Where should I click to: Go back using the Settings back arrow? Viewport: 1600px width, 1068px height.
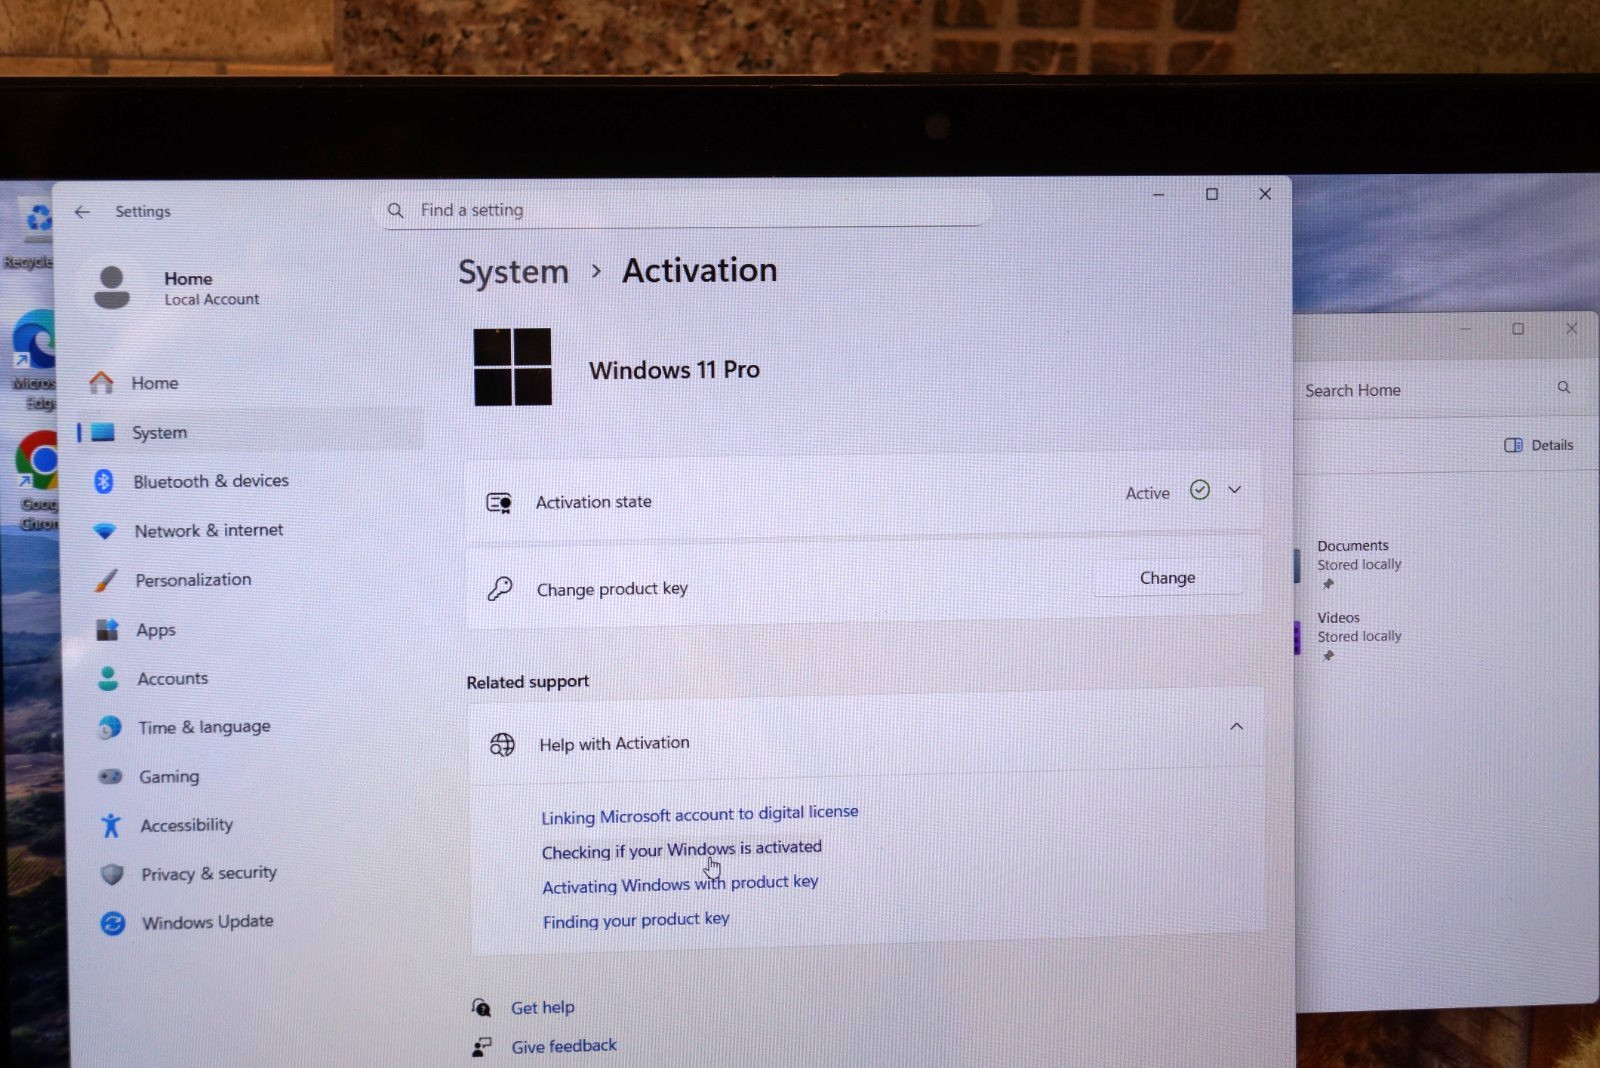pyautogui.click(x=82, y=212)
